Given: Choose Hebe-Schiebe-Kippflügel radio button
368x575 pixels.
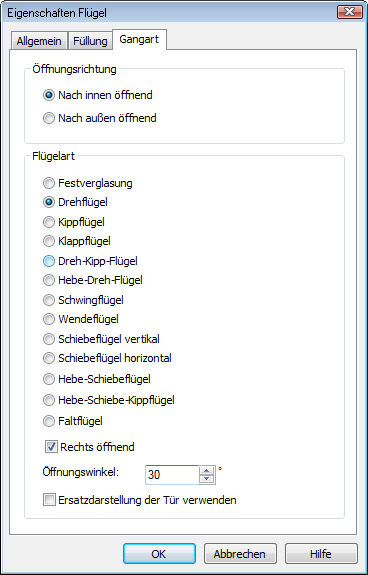Looking at the screenshot, I should 108,400.
